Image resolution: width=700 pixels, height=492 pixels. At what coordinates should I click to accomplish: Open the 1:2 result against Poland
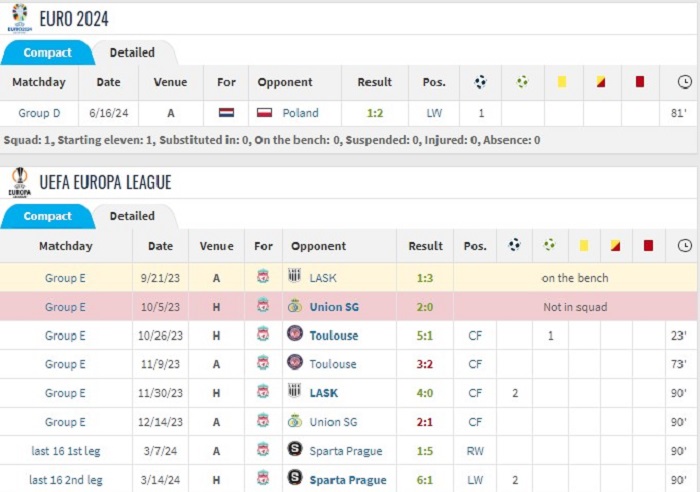click(x=375, y=113)
